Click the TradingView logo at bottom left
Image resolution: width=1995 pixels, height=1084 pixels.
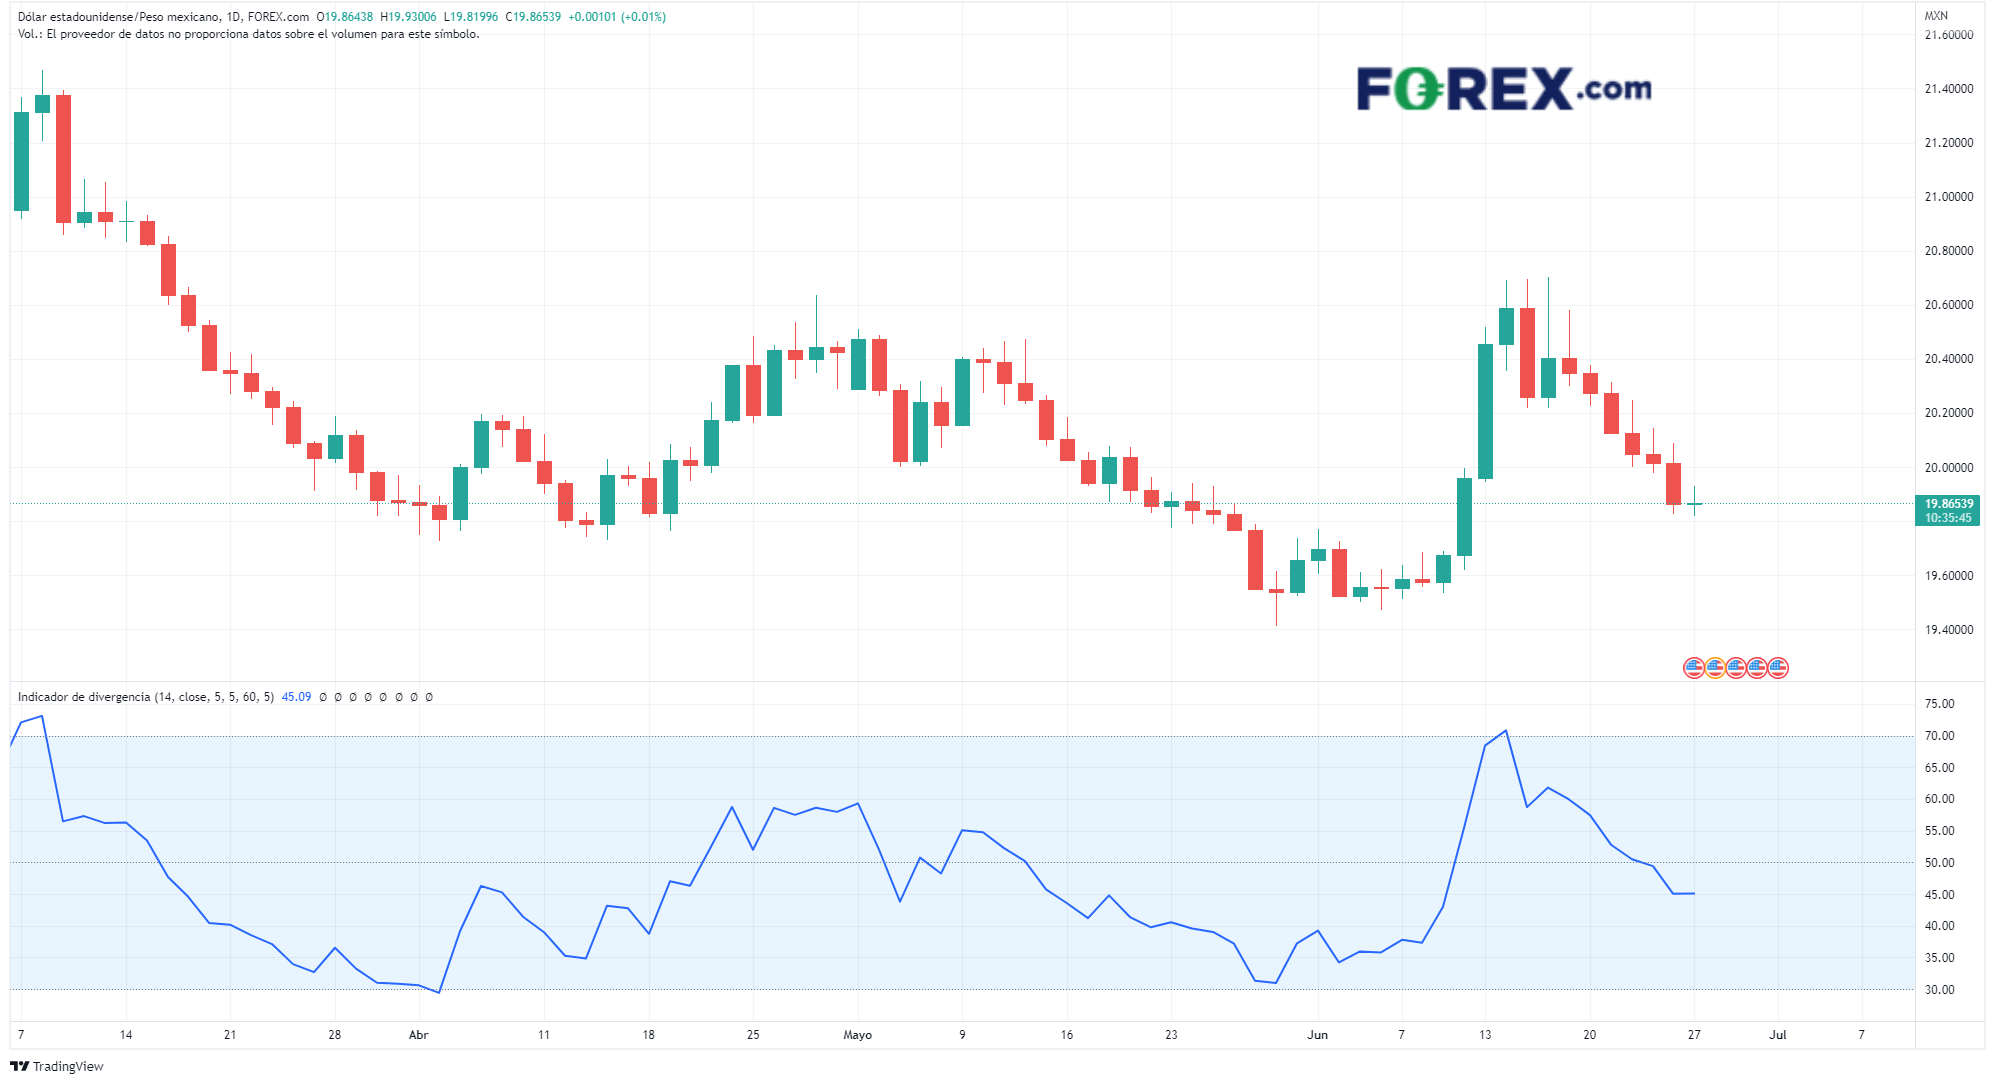point(57,1066)
